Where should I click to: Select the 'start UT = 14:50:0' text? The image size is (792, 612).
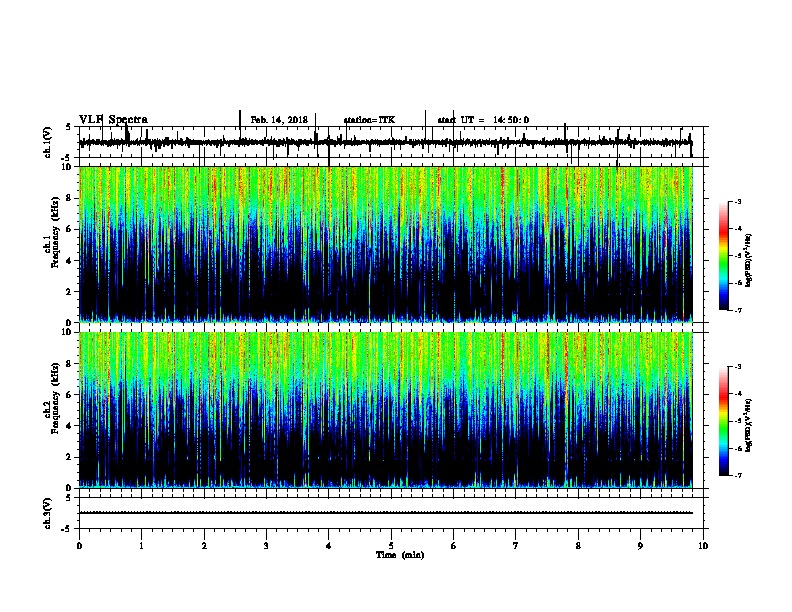[483, 120]
